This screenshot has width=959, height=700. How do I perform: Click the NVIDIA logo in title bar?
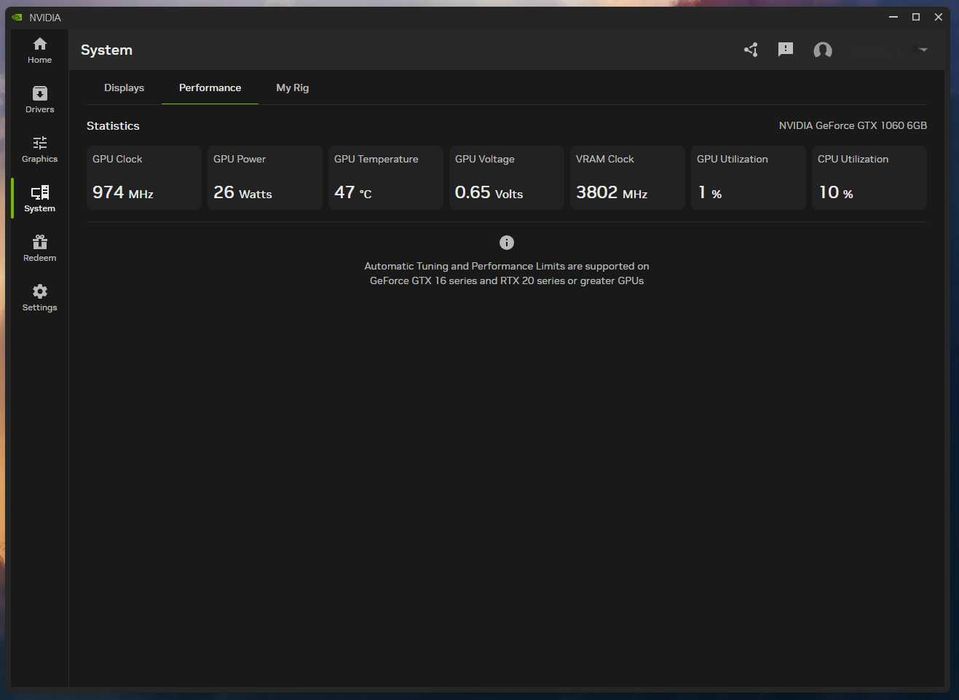17,17
